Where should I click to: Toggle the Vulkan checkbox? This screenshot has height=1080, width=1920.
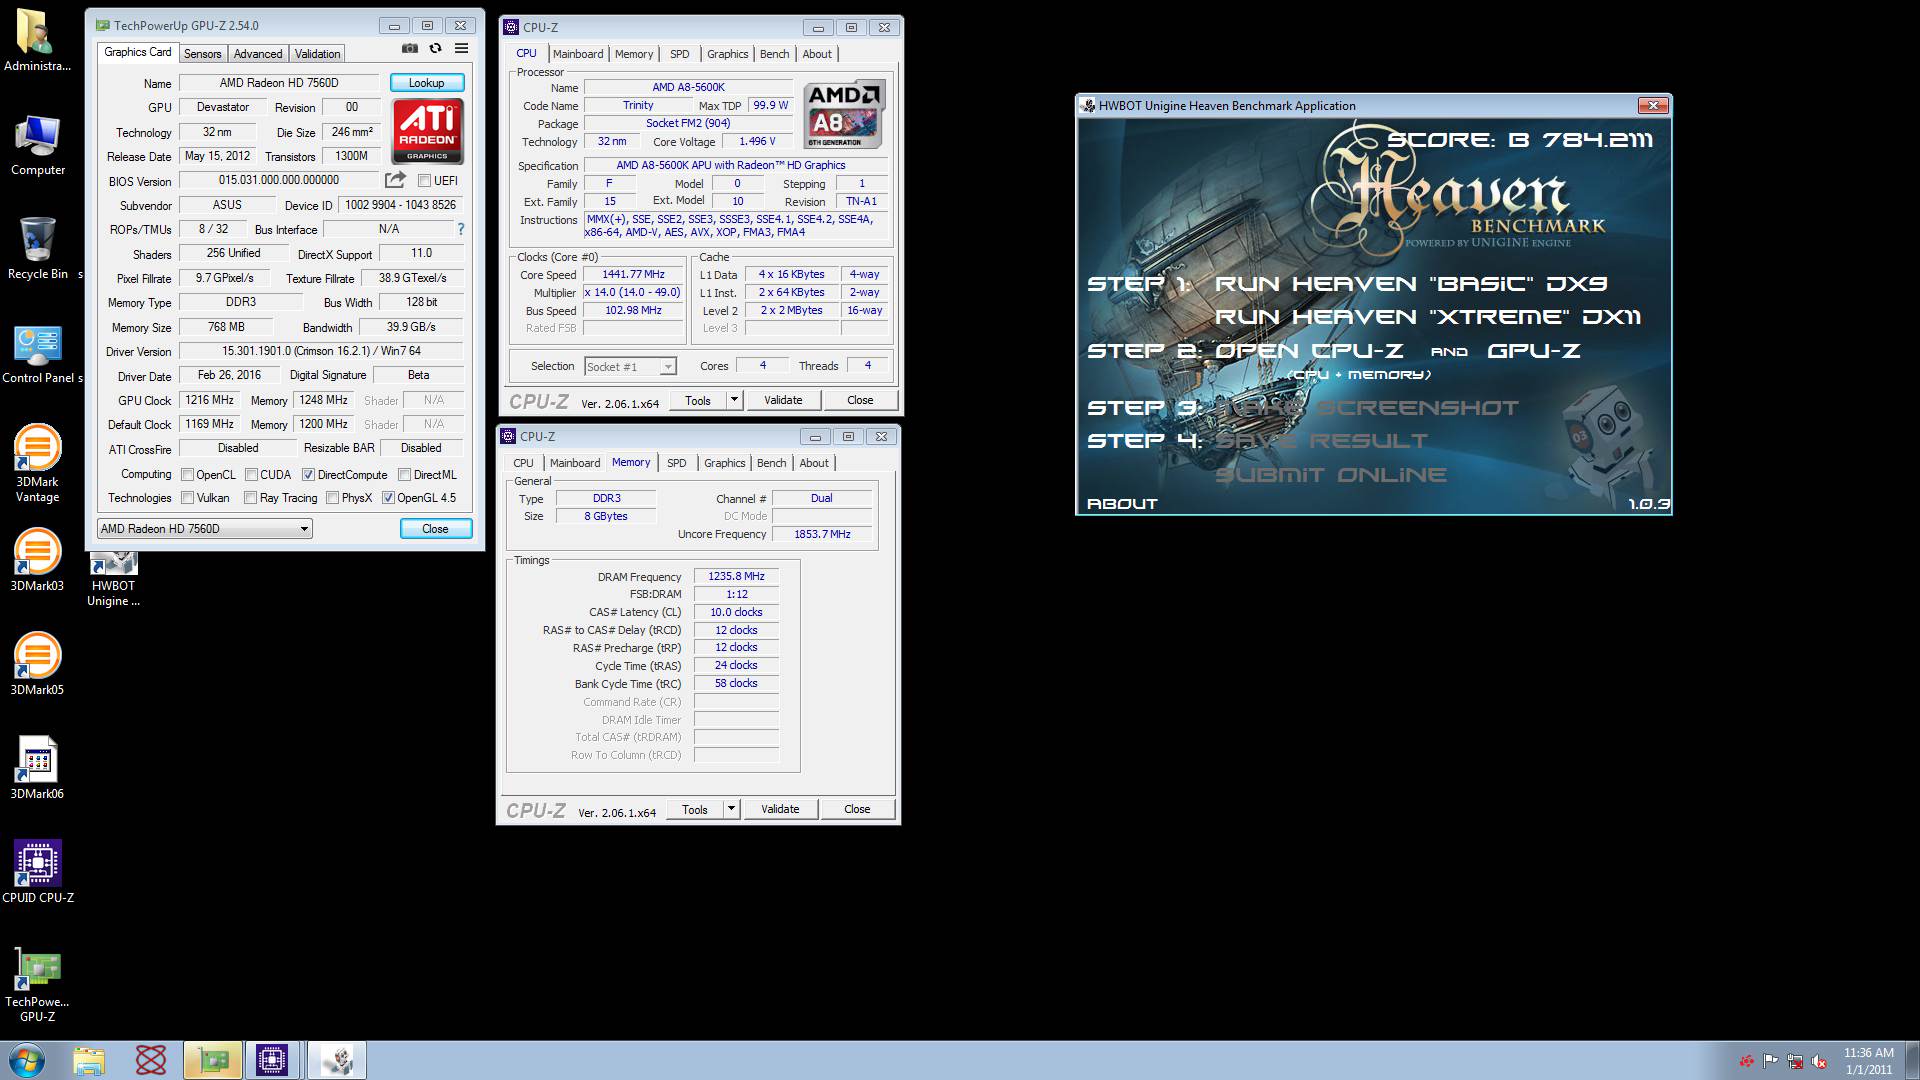pos(187,498)
